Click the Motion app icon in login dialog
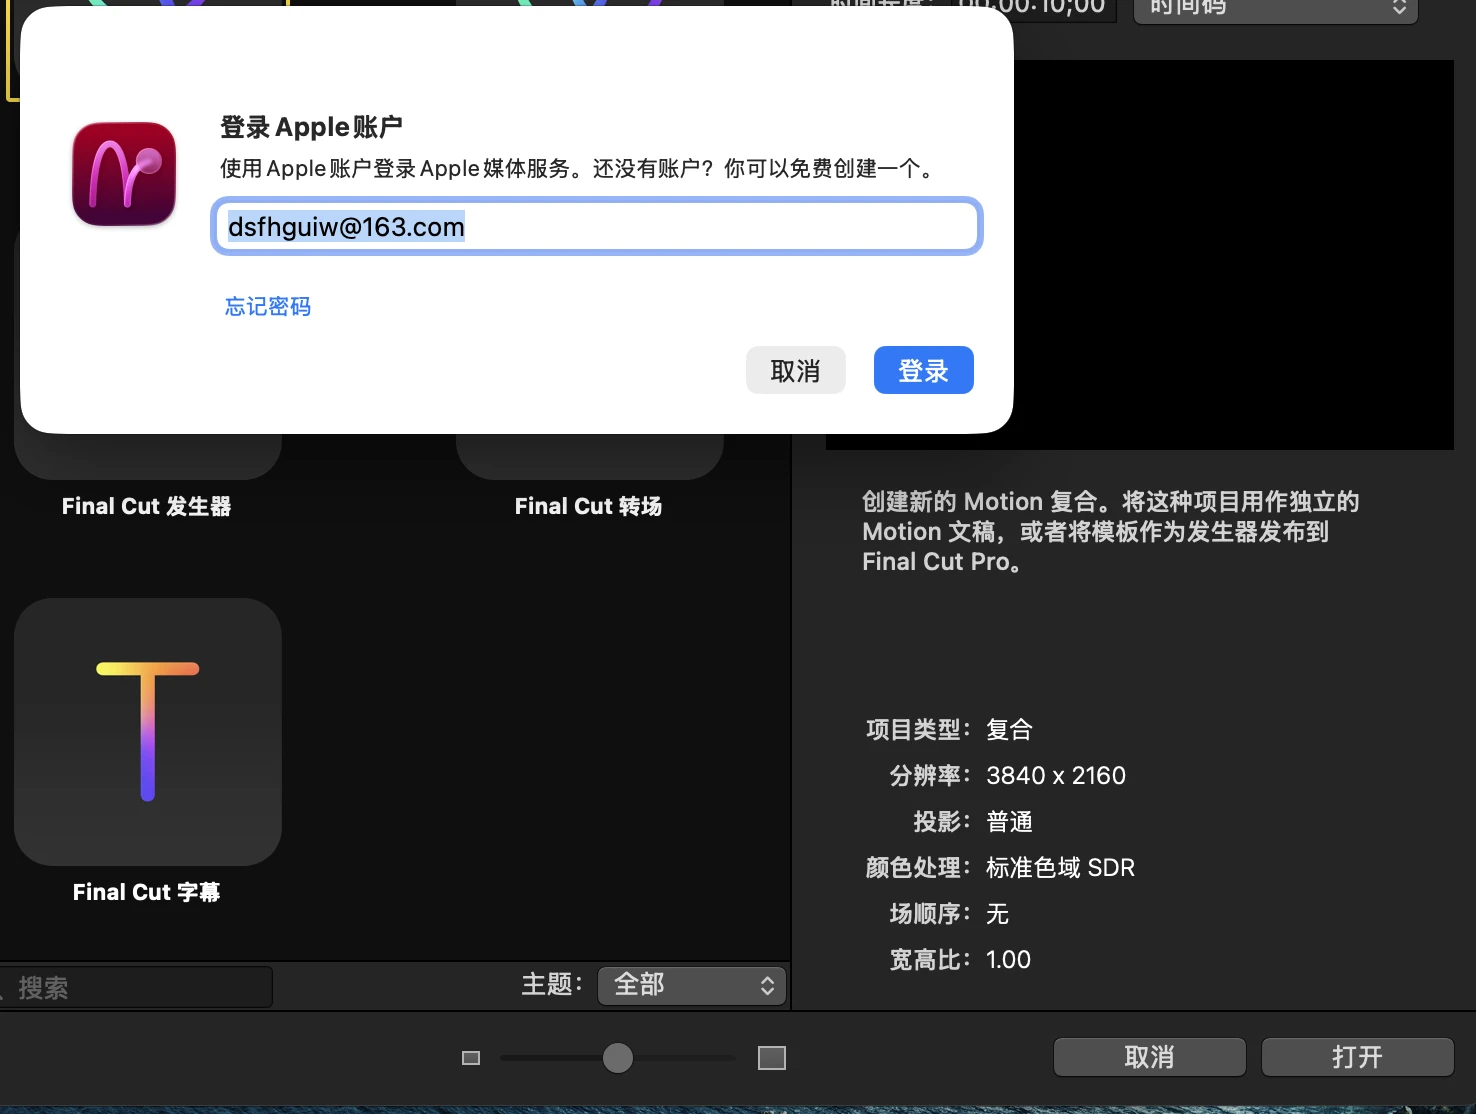 (124, 174)
